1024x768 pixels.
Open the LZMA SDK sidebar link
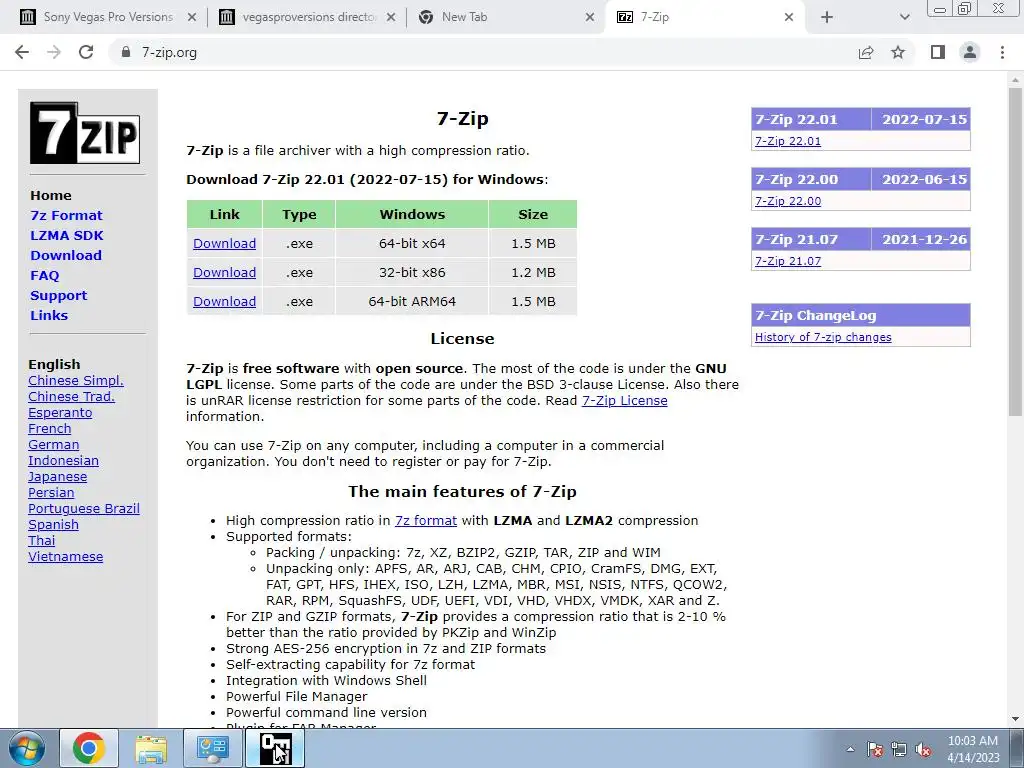click(x=67, y=235)
